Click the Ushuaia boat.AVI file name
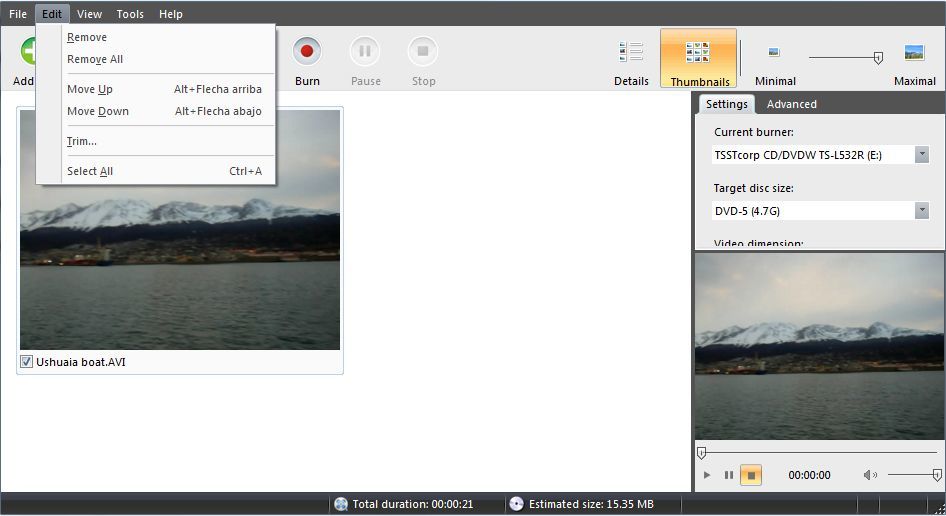Image resolution: width=946 pixels, height=516 pixels. 81,362
